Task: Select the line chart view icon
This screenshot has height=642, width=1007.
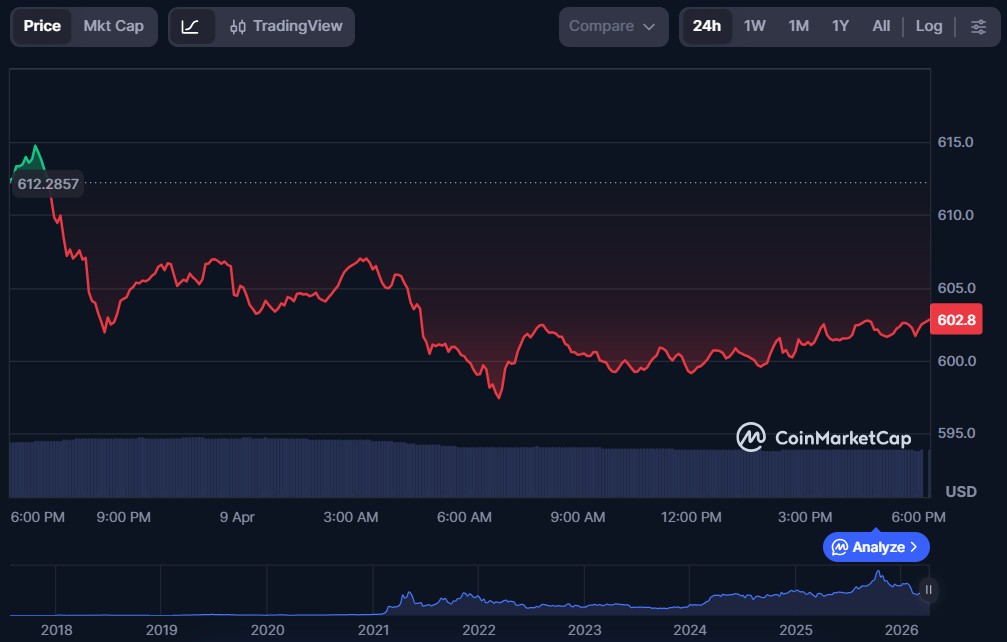Action: (x=190, y=27)
